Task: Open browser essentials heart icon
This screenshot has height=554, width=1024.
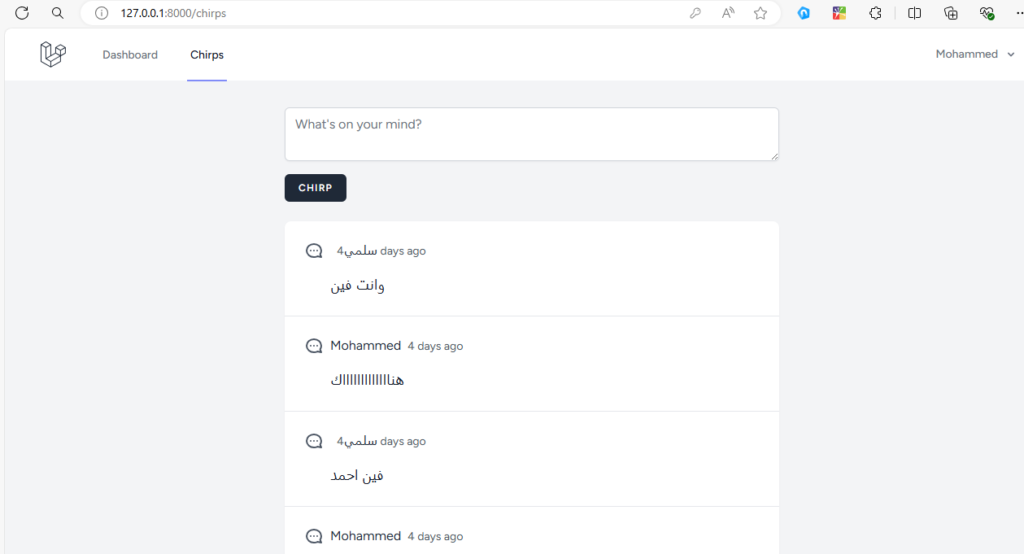Action: pos(987,13)
